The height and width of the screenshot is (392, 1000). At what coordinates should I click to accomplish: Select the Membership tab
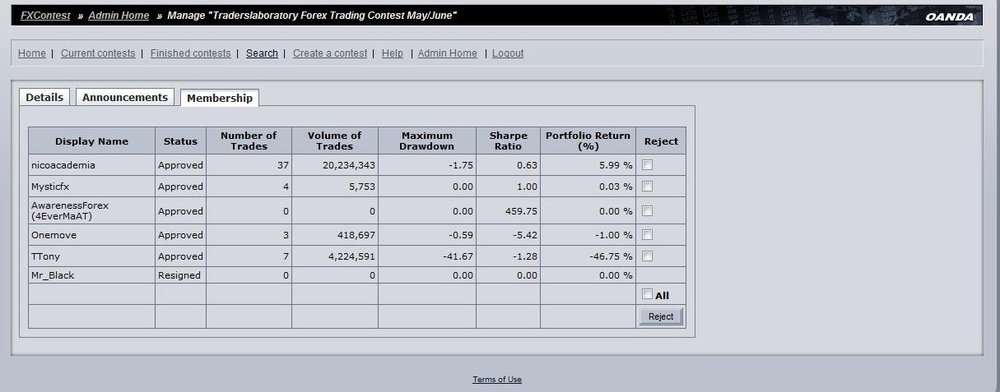220,98
